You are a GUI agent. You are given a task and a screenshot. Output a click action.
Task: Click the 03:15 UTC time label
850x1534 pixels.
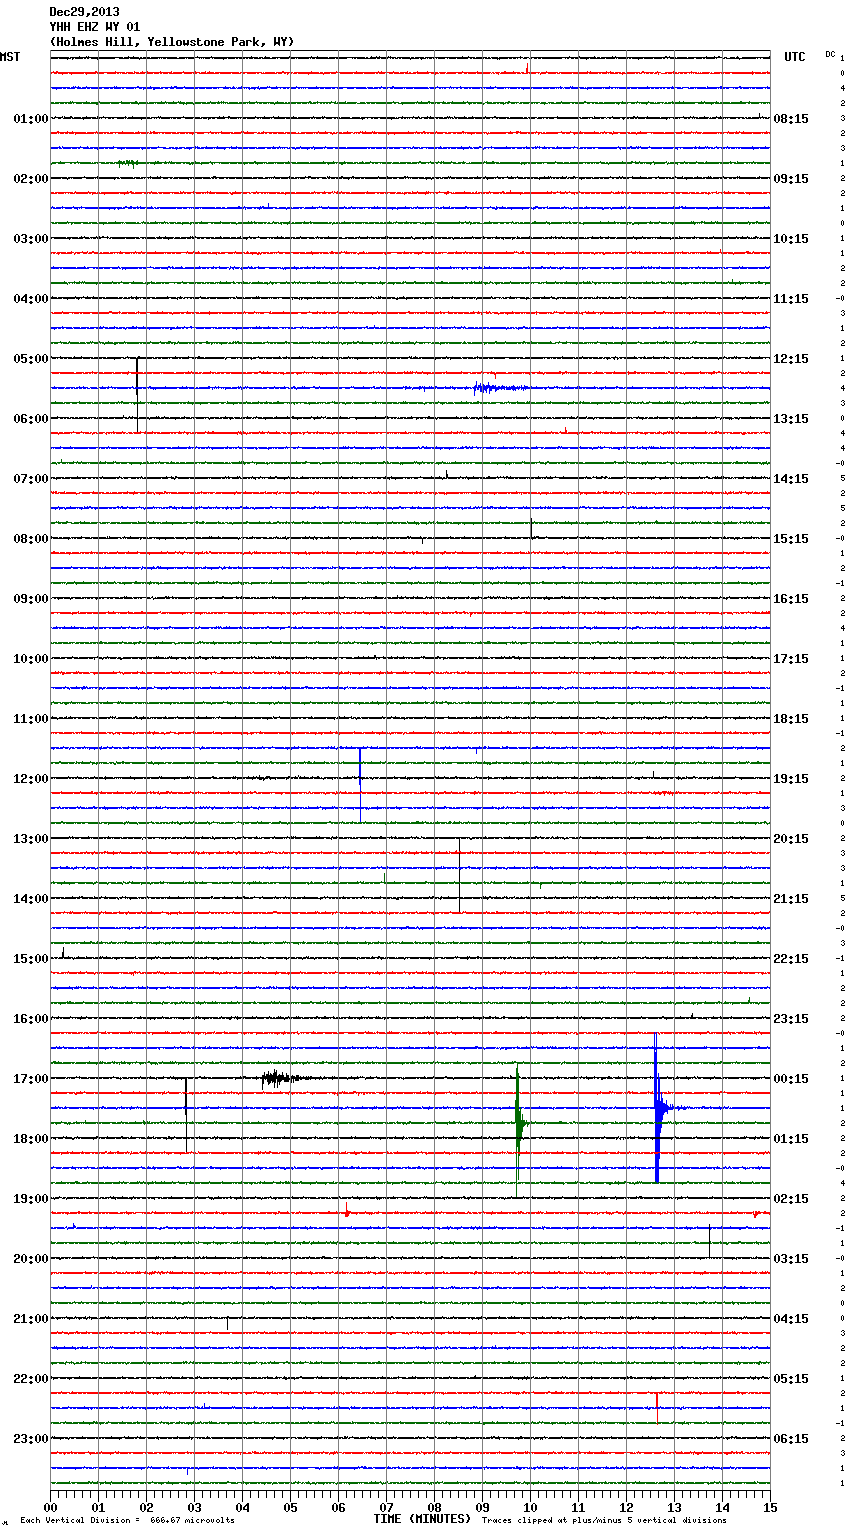(x=791, y=1259)
